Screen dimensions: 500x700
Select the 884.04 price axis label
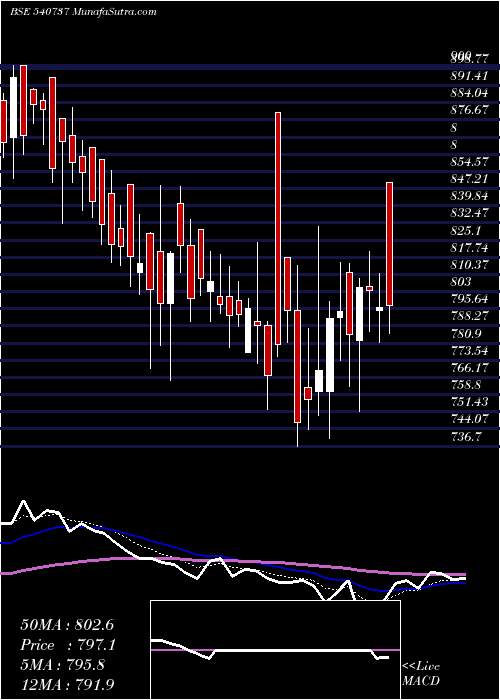point(468,93)
